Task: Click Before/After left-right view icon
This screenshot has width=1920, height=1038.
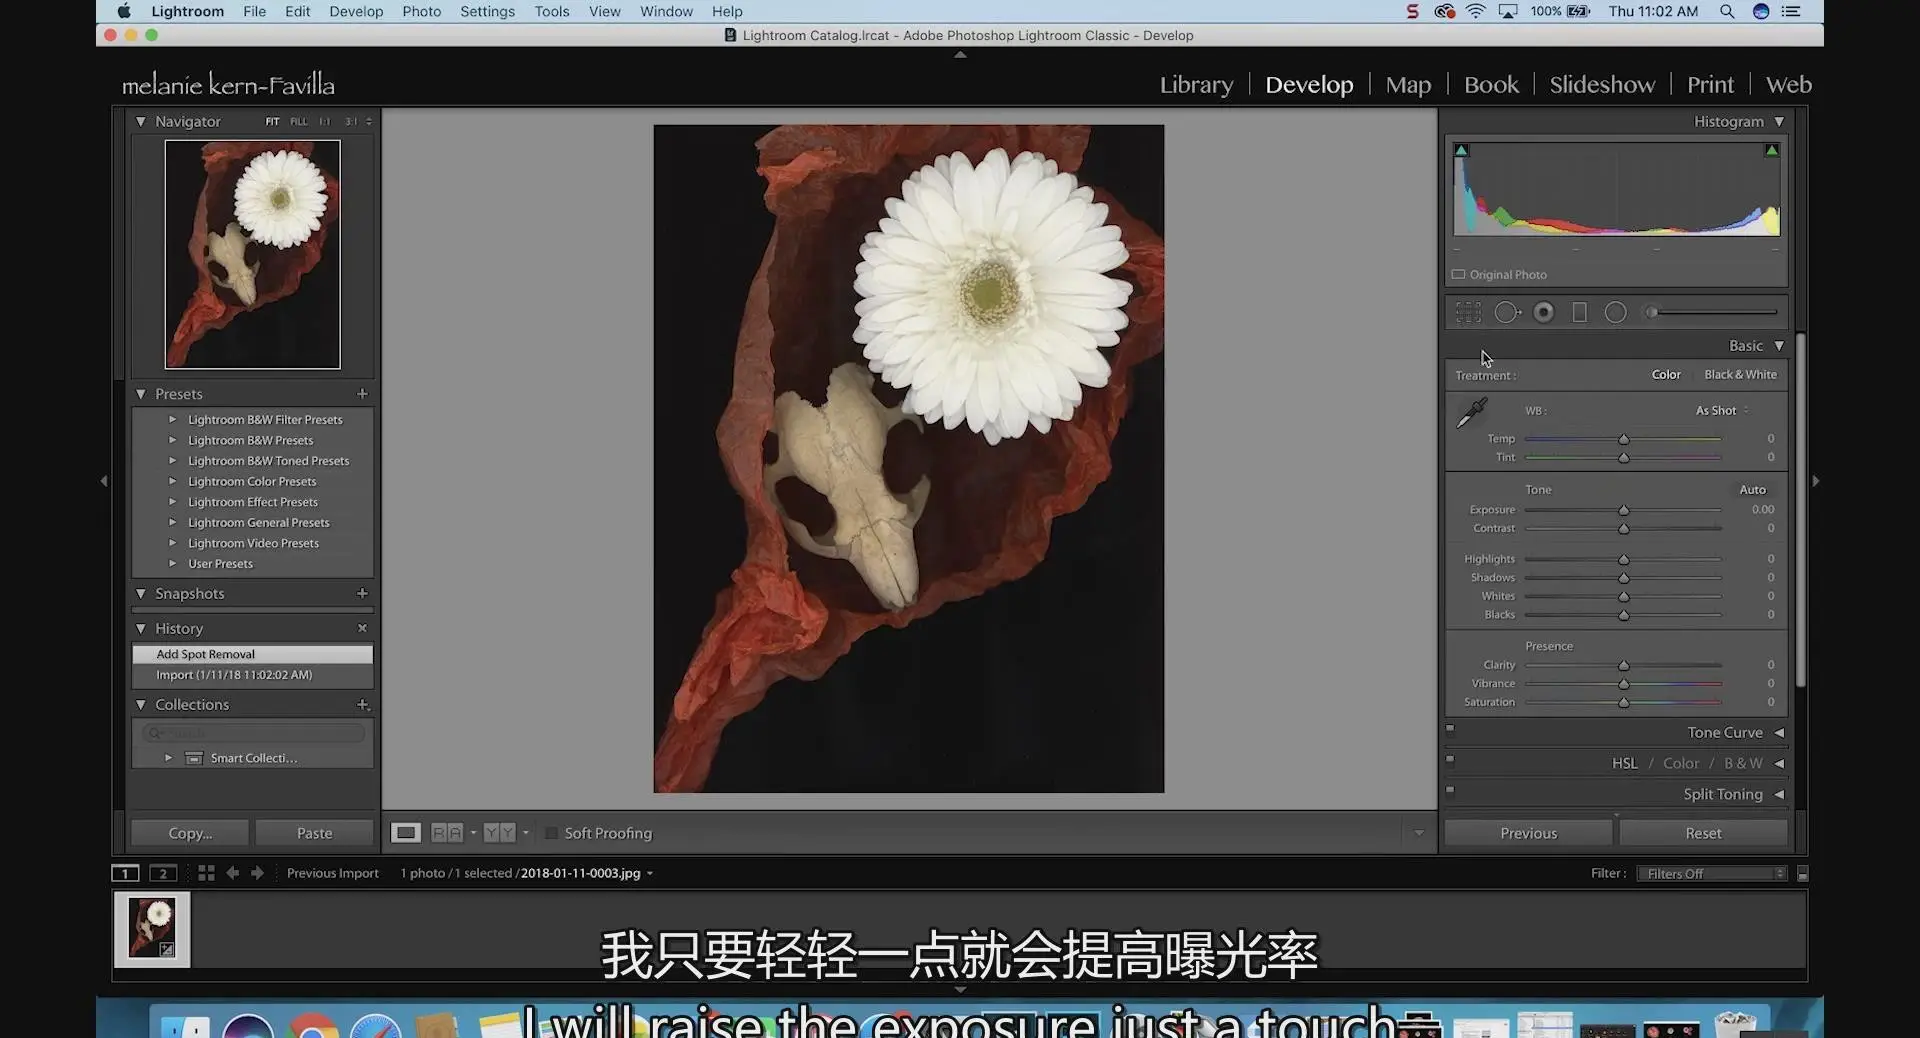Action: click(447, 833)
